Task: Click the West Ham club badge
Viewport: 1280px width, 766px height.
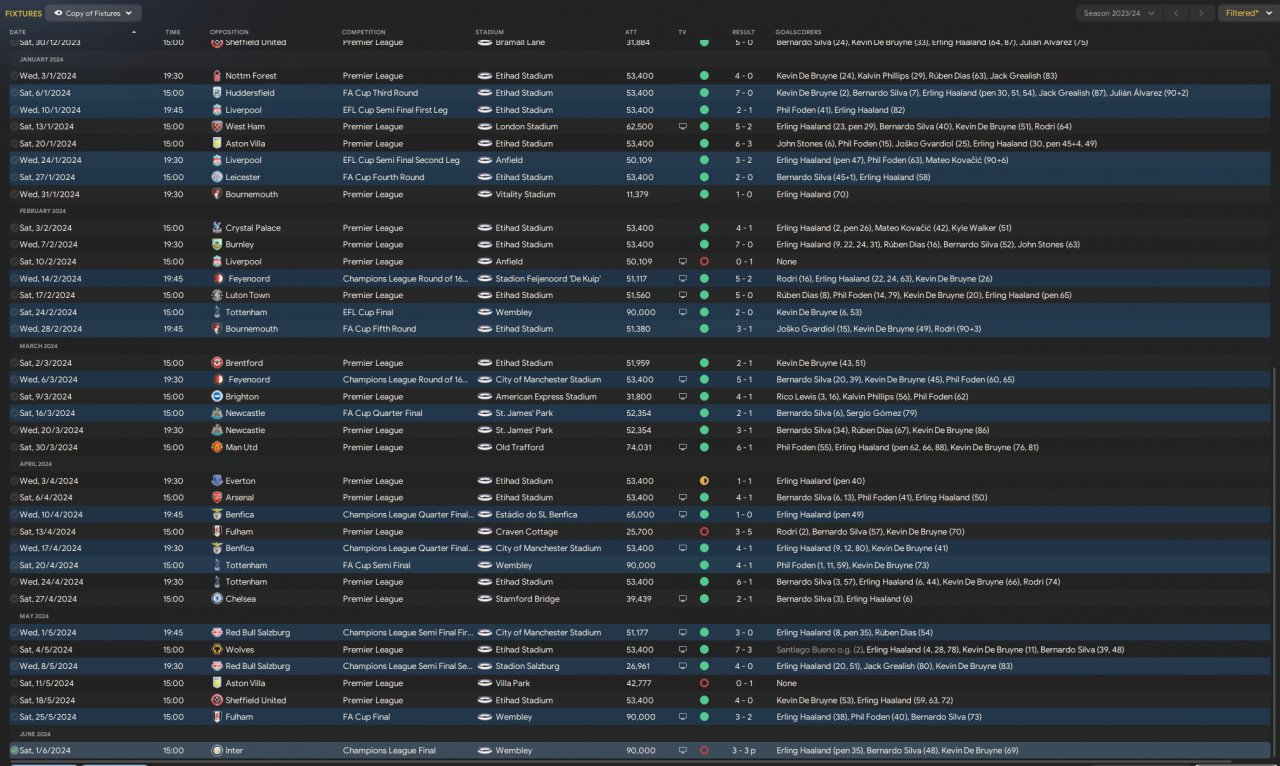Action: (217, 127)
